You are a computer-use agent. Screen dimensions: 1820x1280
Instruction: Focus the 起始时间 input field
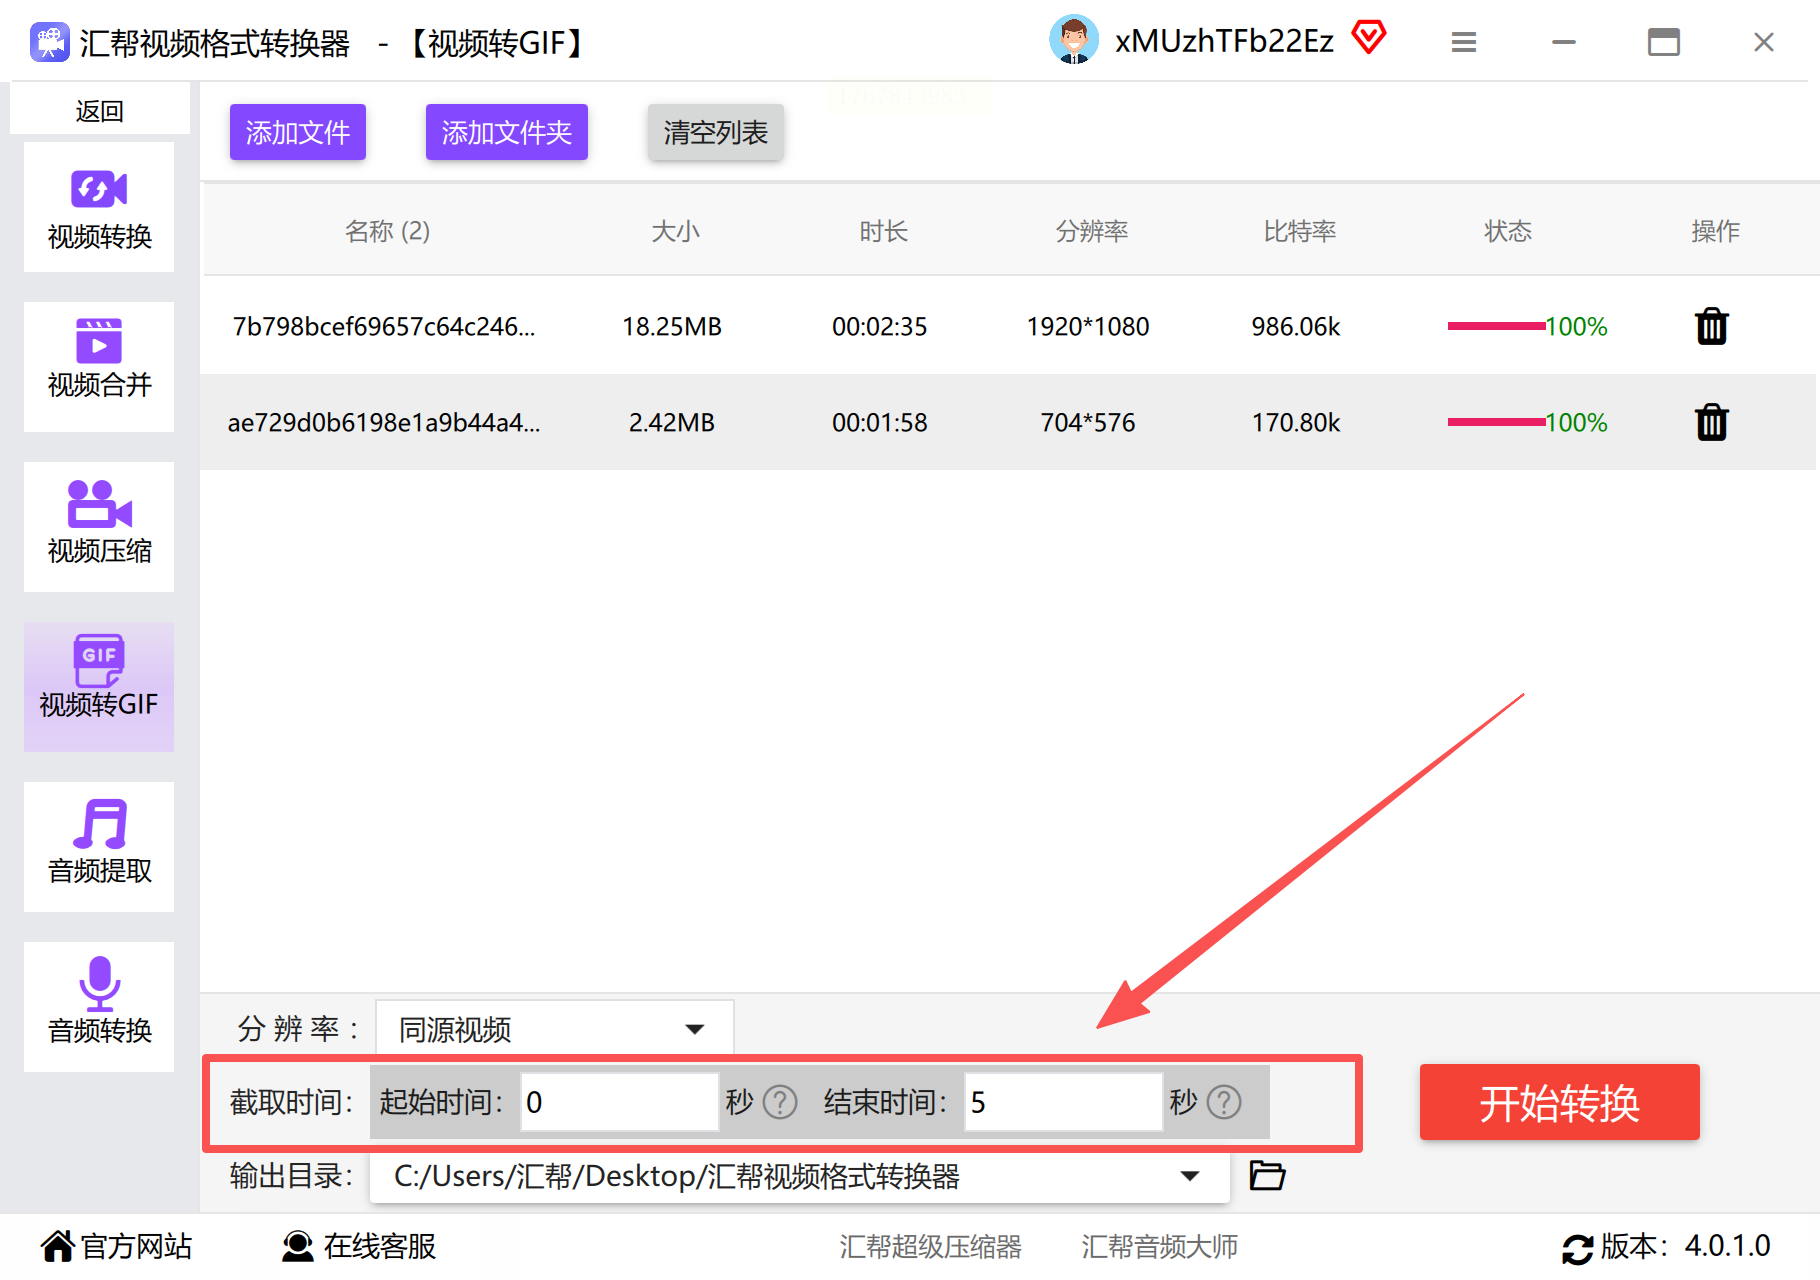point(620,1102)
